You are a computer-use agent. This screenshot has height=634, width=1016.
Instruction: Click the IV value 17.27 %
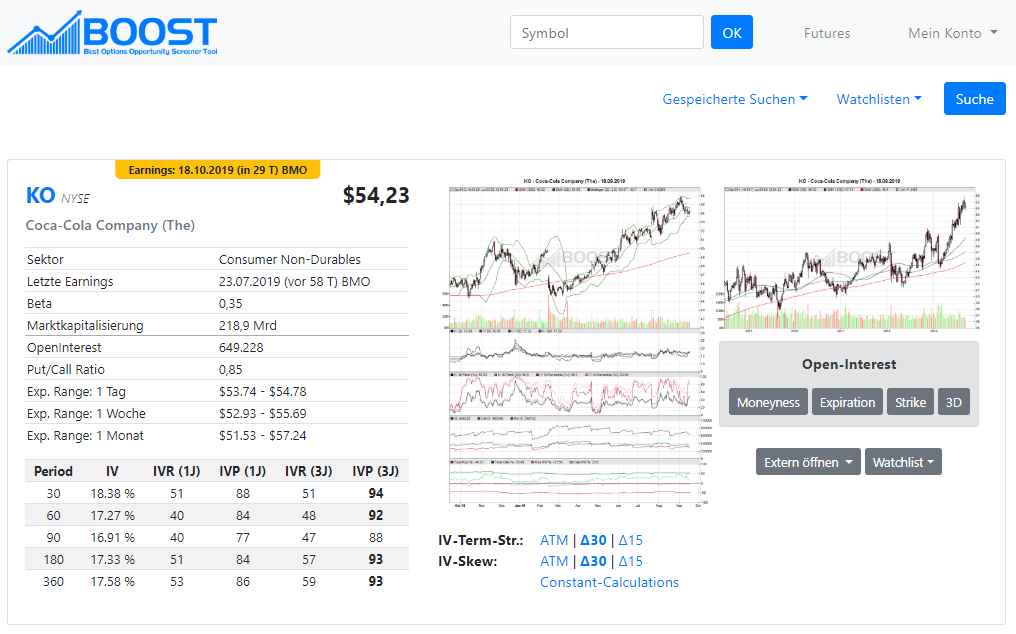point(112,515)
